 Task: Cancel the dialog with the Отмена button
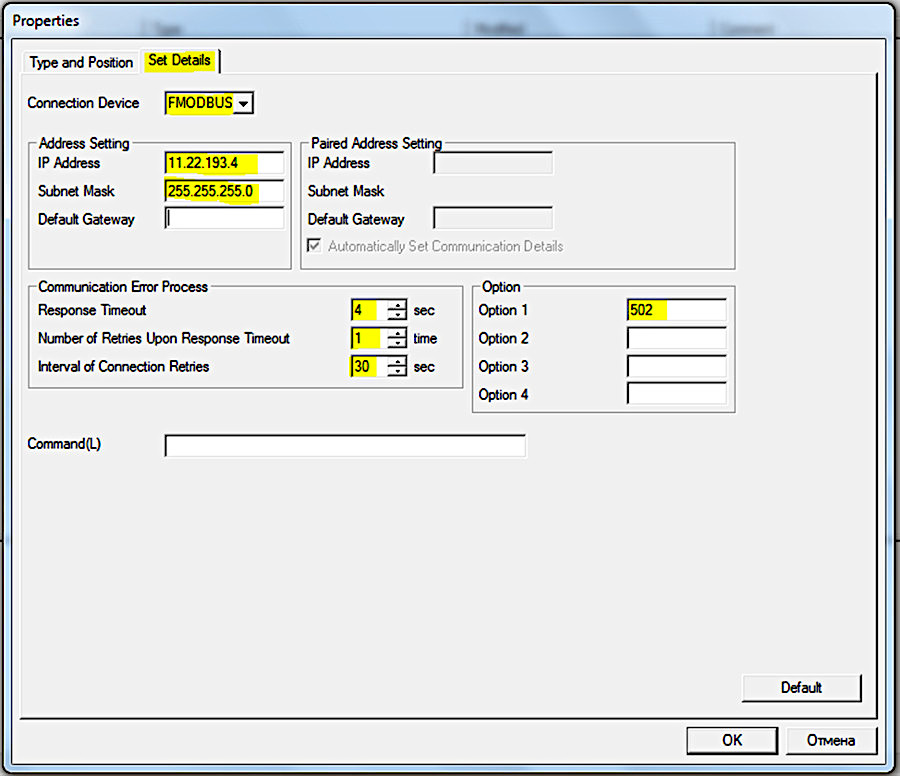click(831, 740)
